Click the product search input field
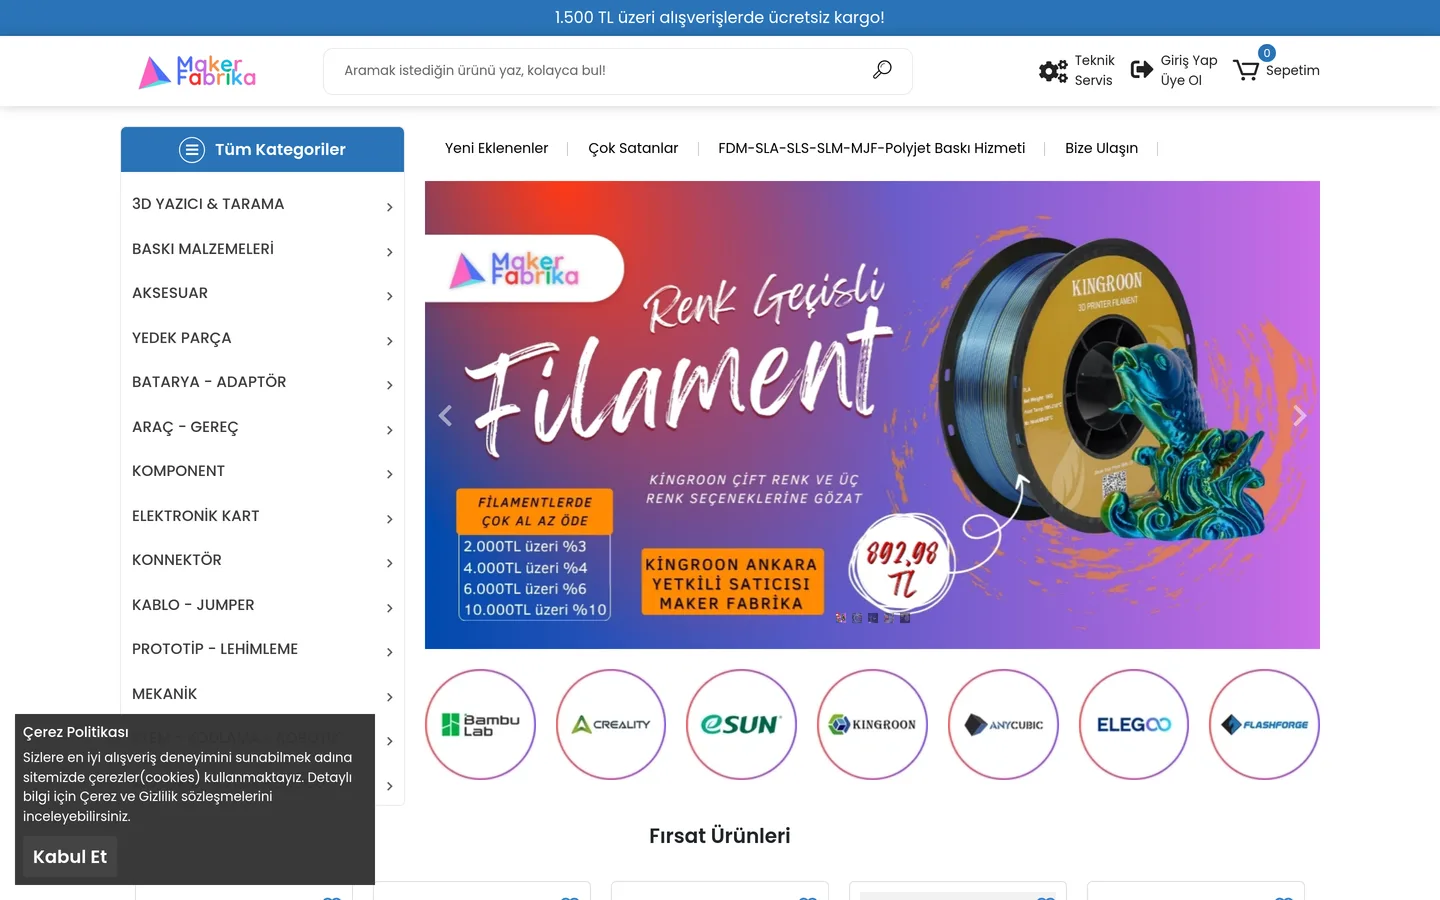 pyautogui.click(x=600, y=71)
